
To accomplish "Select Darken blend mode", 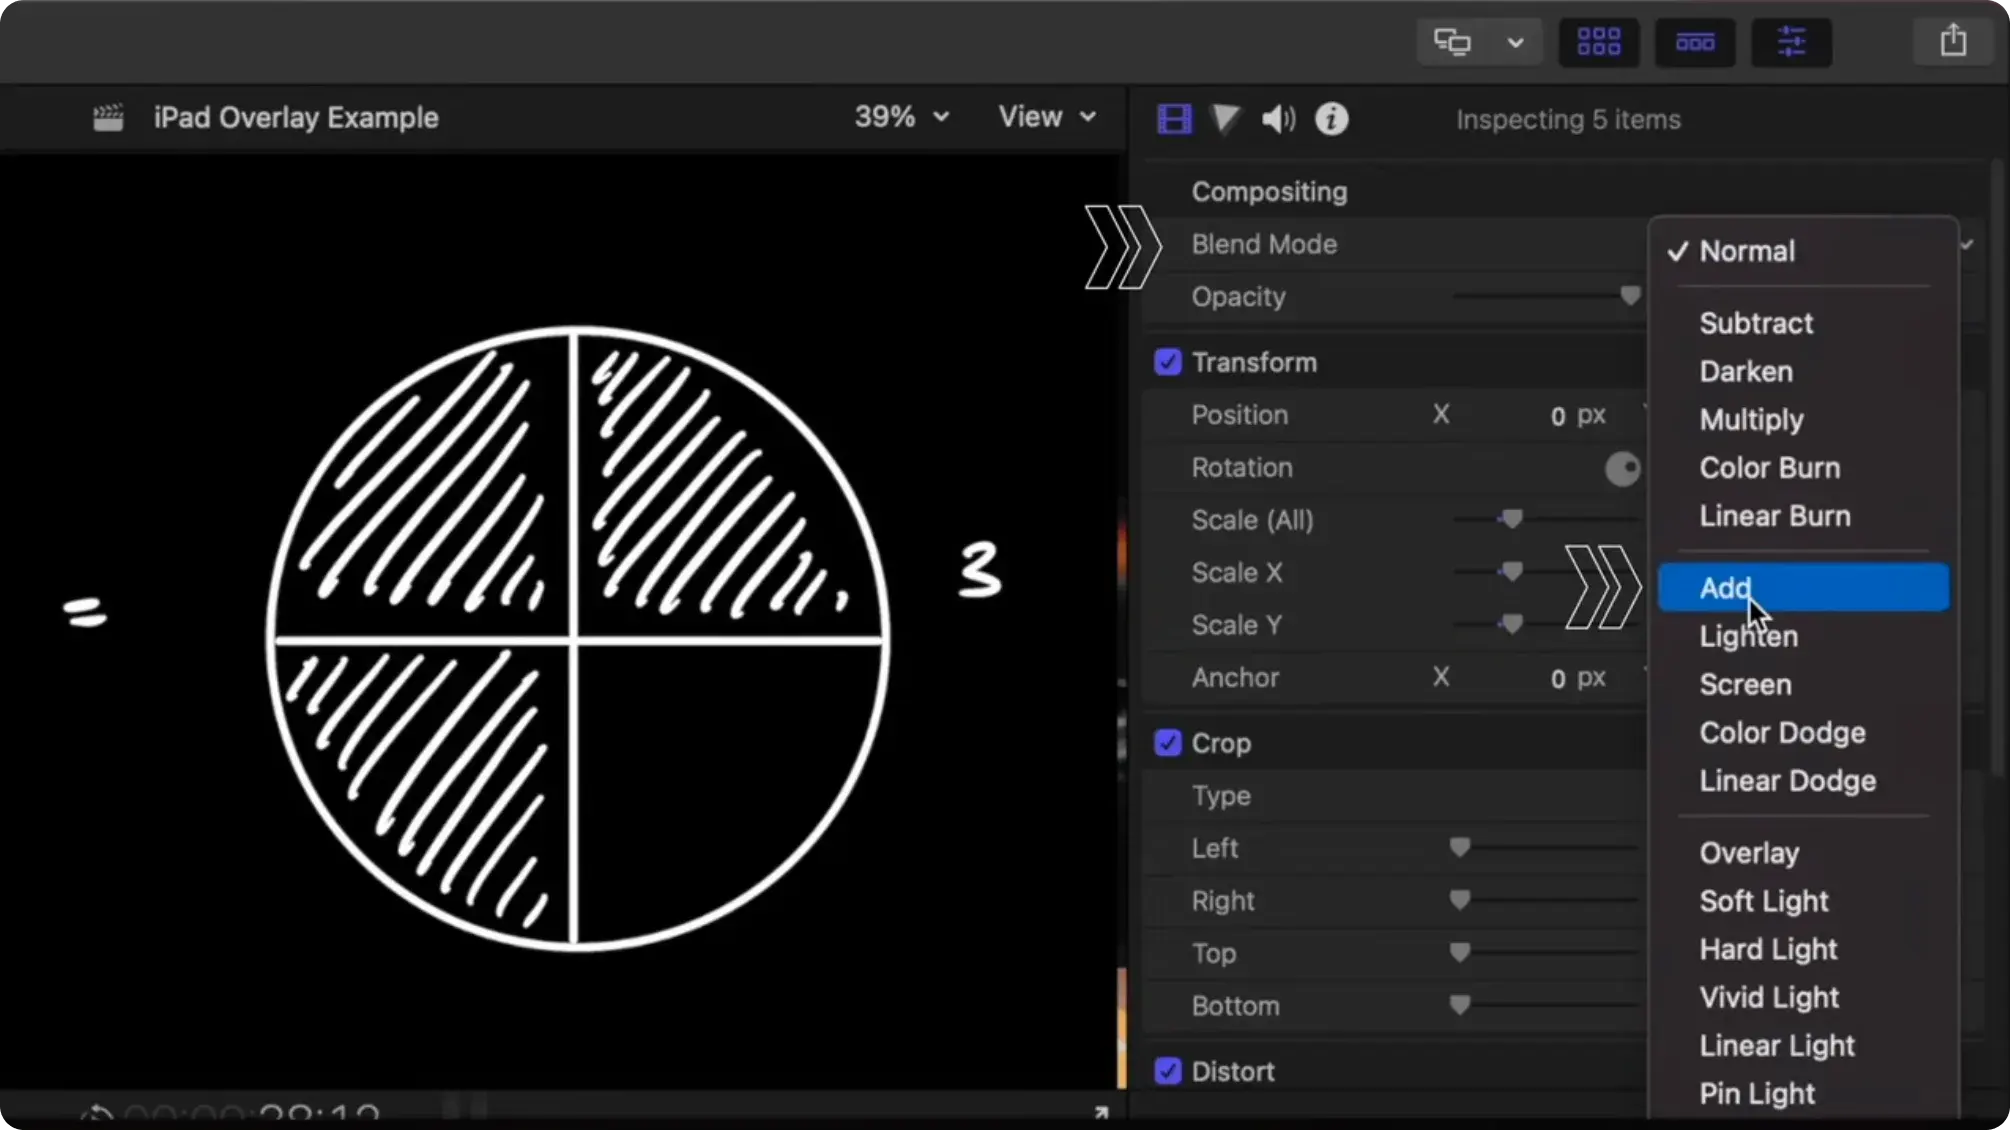I will pyautogui.click(x=1803, y=371).
